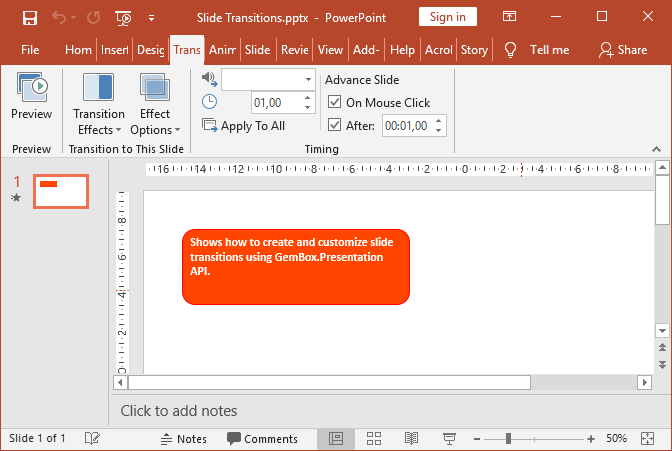Toggle On Mouse Click checkbox
The width and height of the screenshot is (672, 451).
click(335, 102)
